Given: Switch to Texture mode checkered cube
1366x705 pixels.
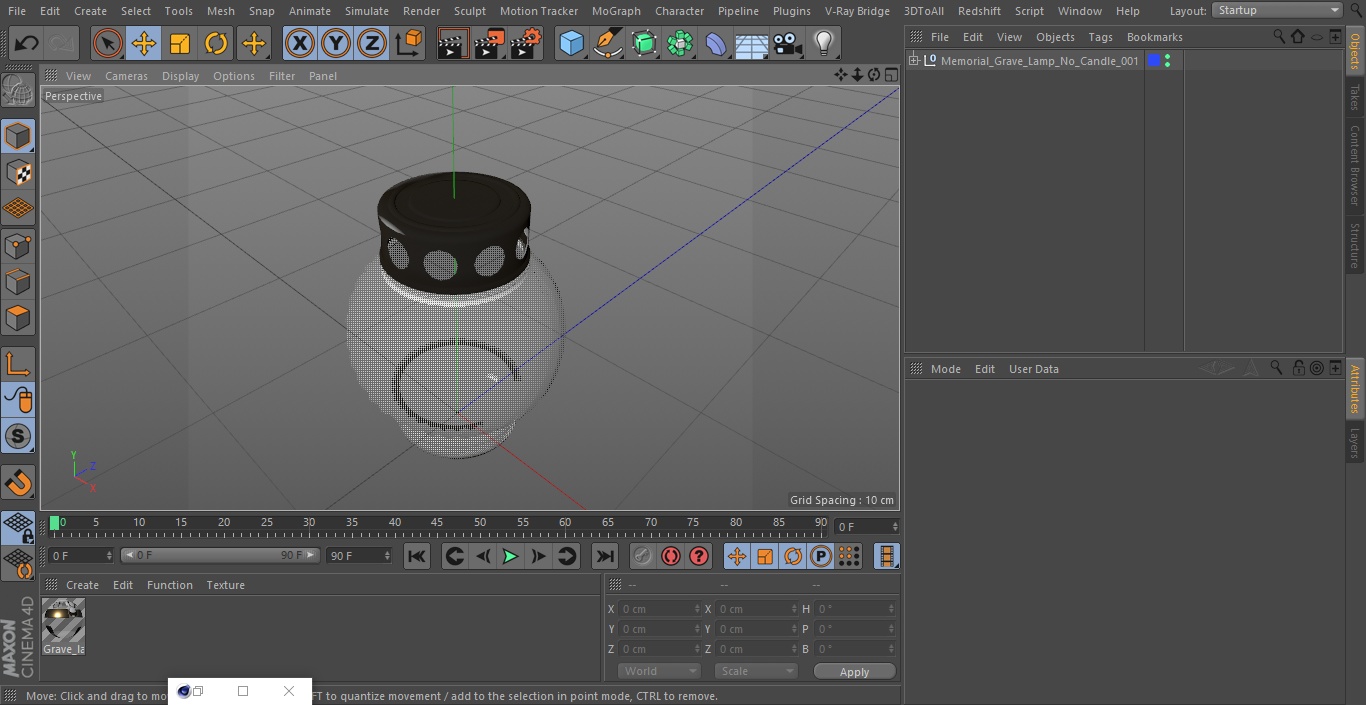Looking at the screenshot, I should point(18,173).
